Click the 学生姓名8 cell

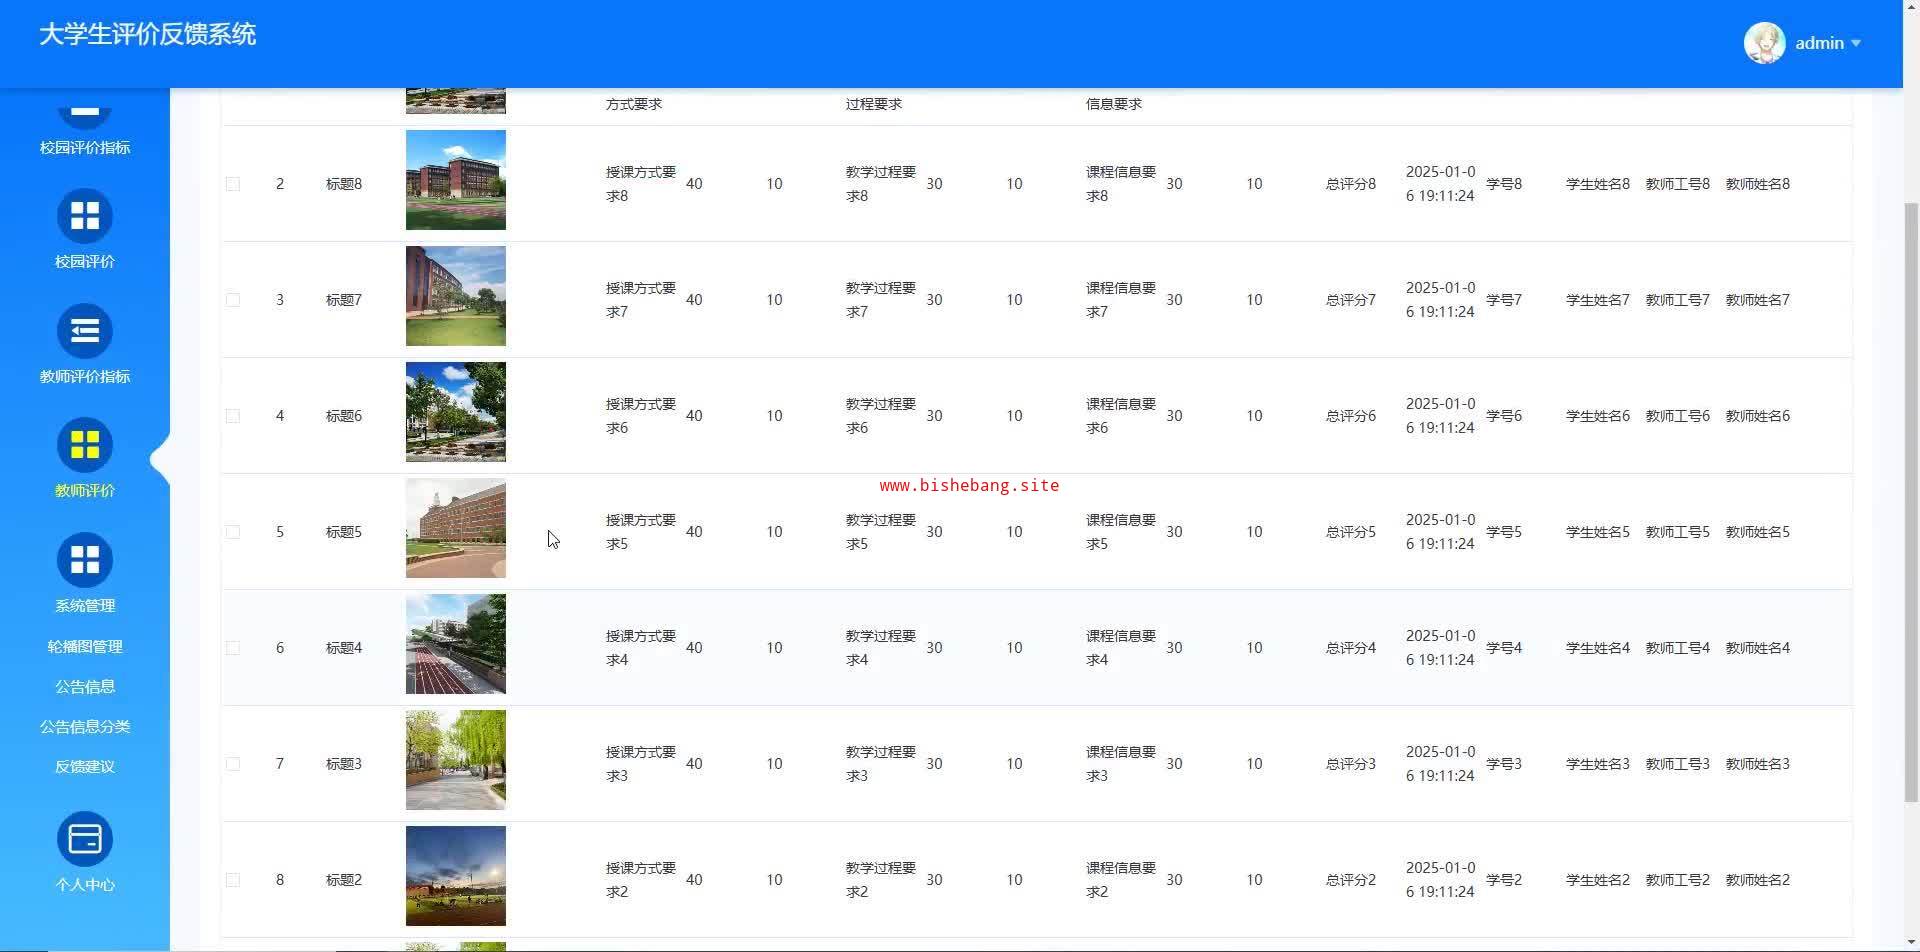point(1598,184)
